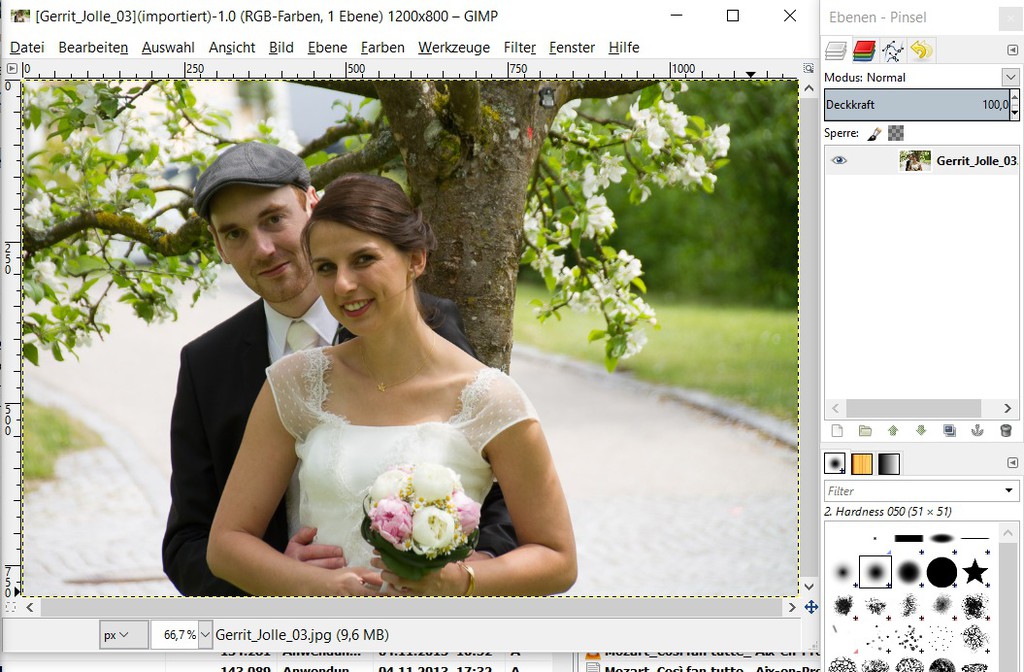Select the soft ellipse brush
The image size is (1024, 672).
942,539
